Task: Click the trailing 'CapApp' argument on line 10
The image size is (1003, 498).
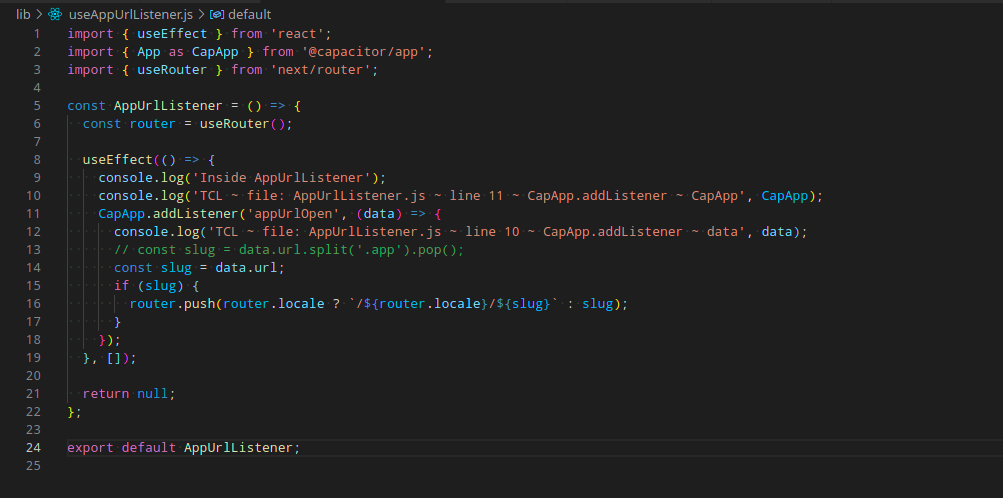Action: pos(785,196)
